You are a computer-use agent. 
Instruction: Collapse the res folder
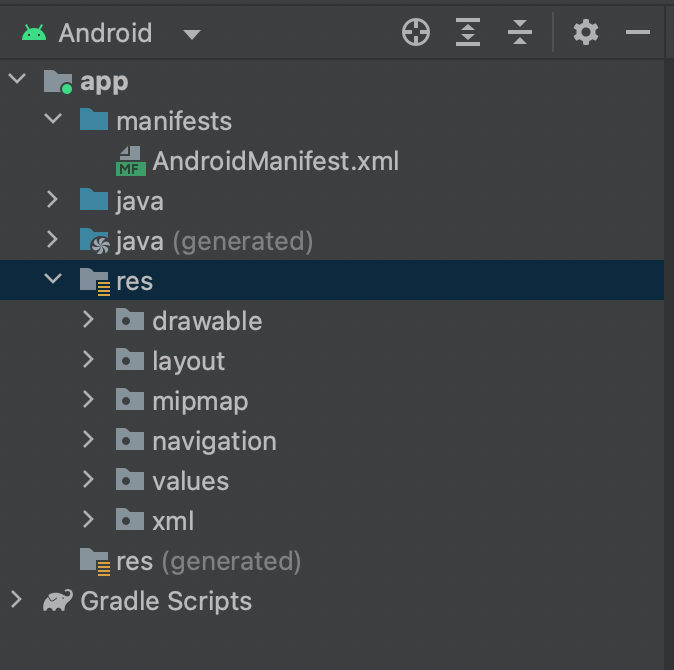pos(53,281)
